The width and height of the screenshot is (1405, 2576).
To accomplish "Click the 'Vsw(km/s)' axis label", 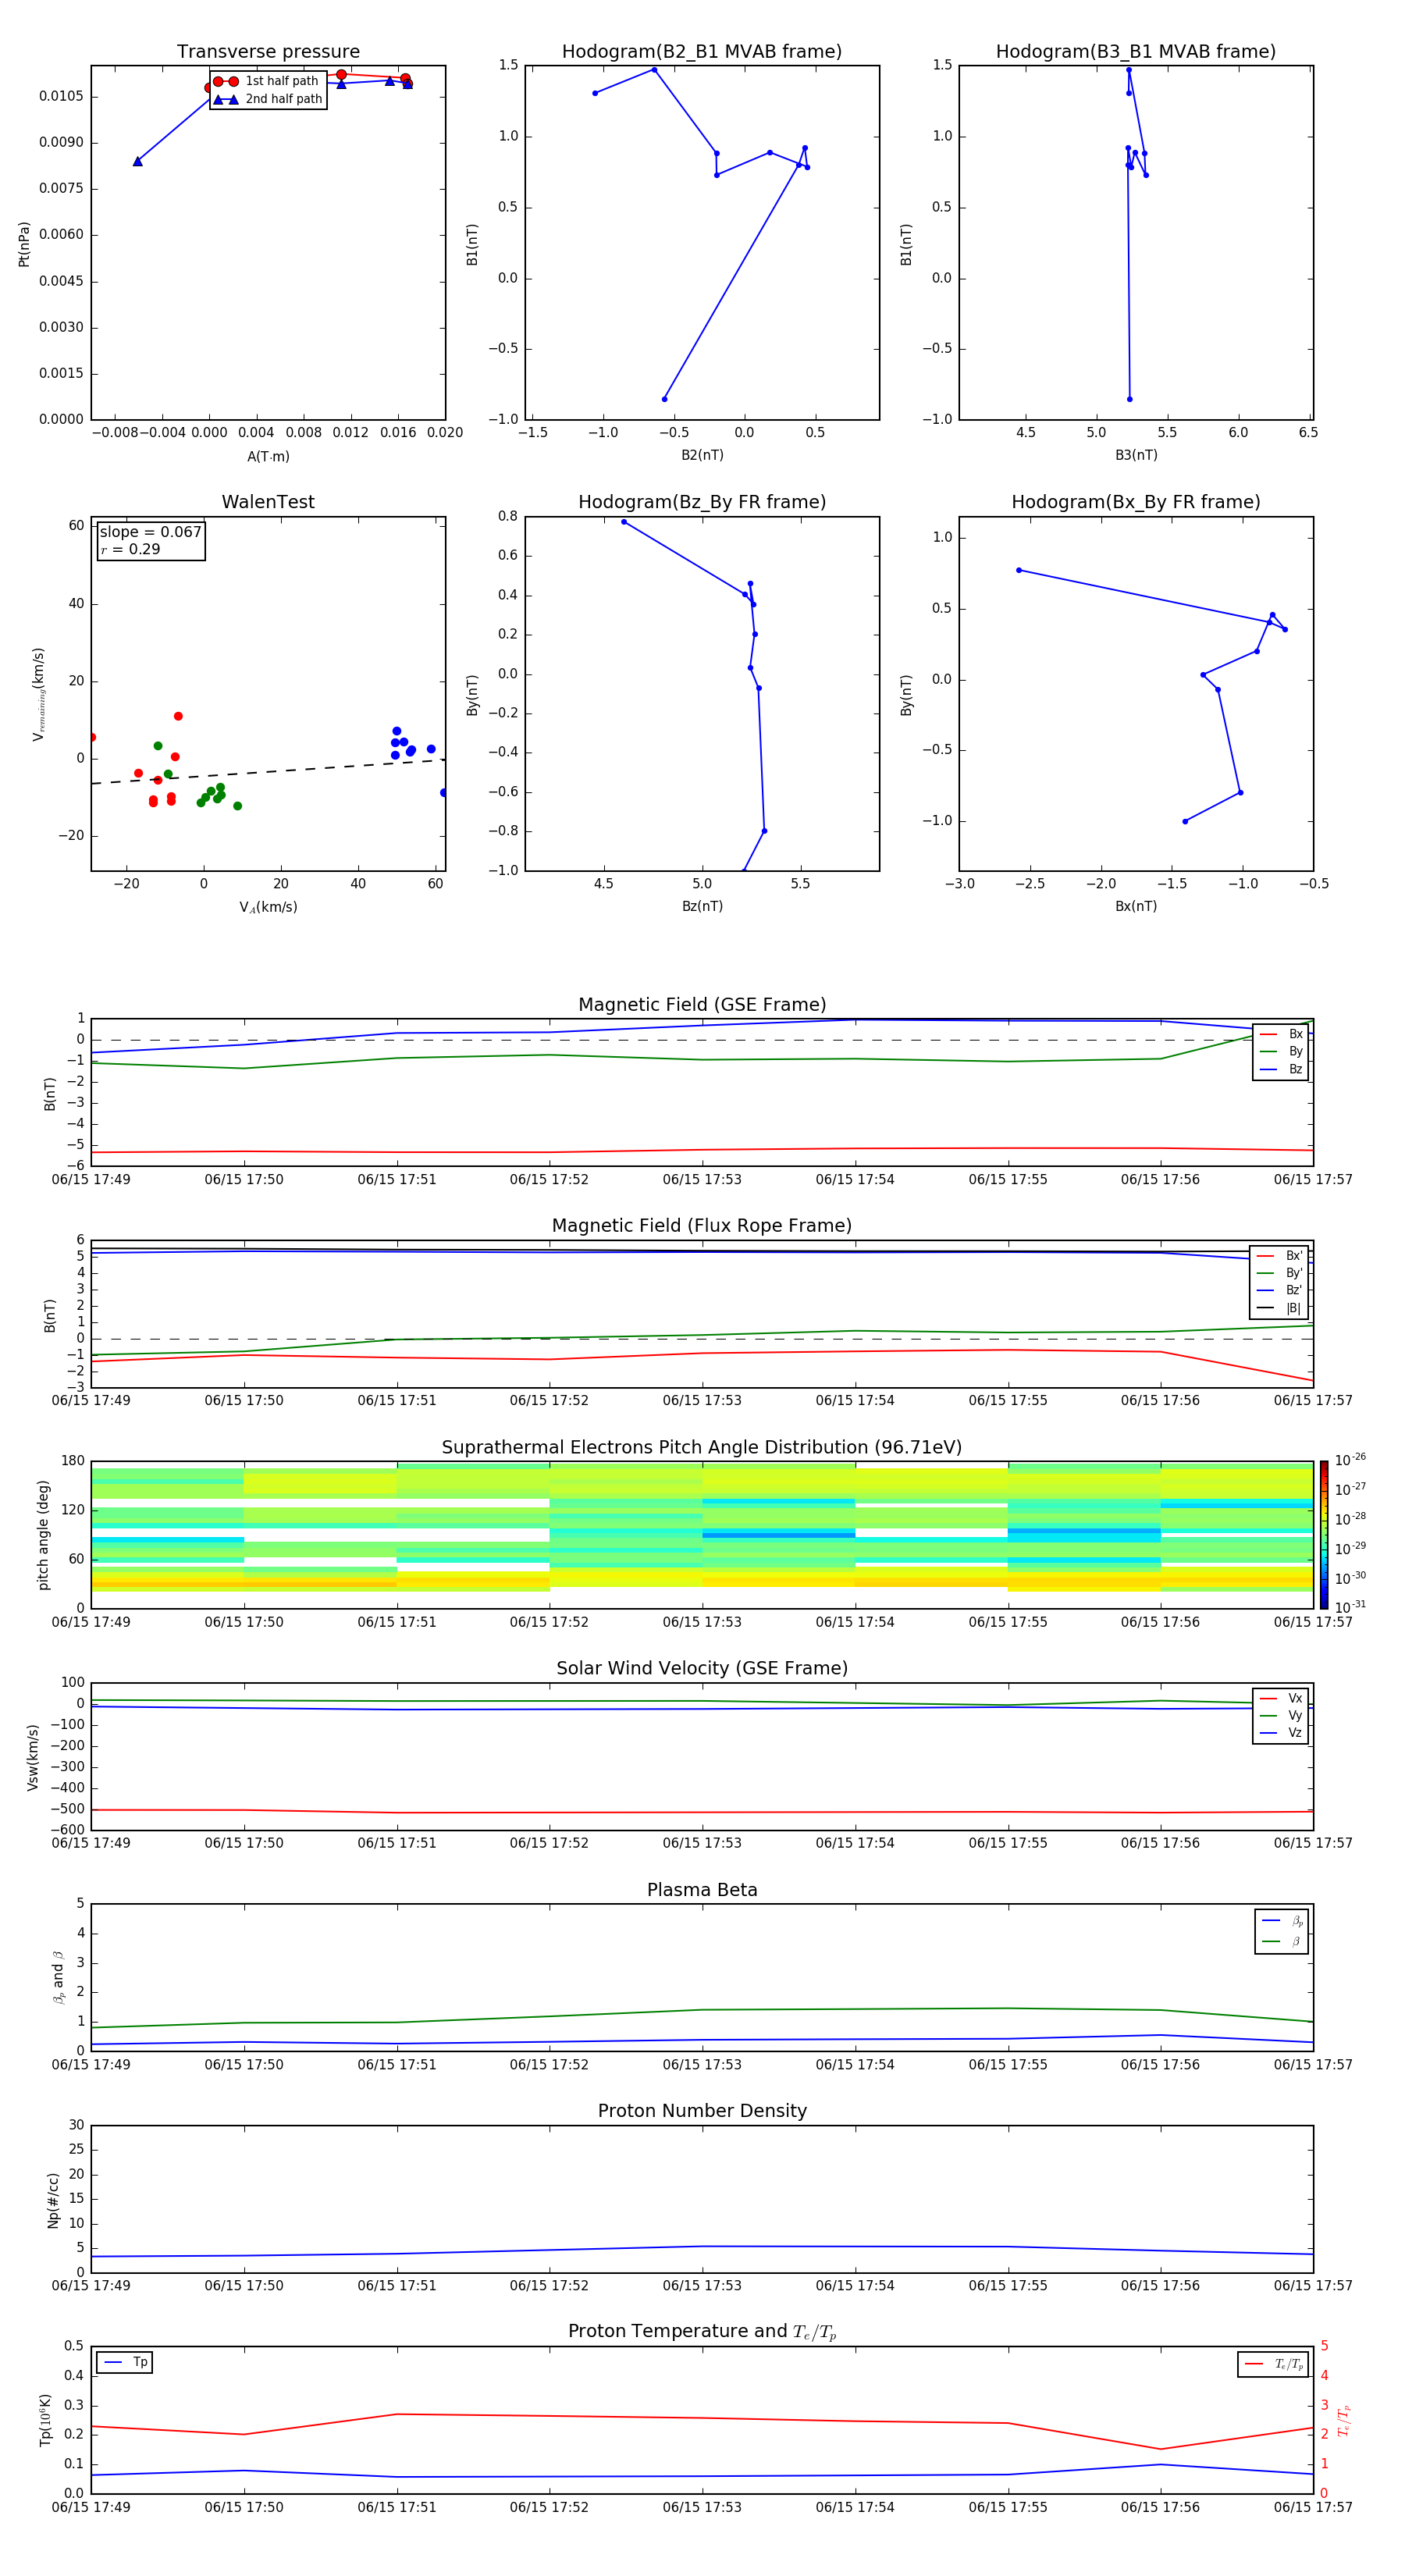I will point(33,1757).
